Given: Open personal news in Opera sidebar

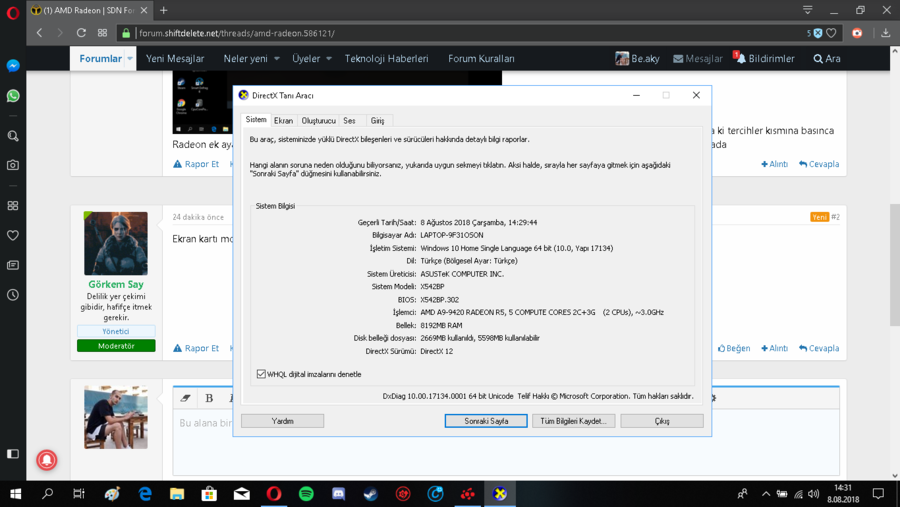Looking at the screenshot, I should (13, 265).
